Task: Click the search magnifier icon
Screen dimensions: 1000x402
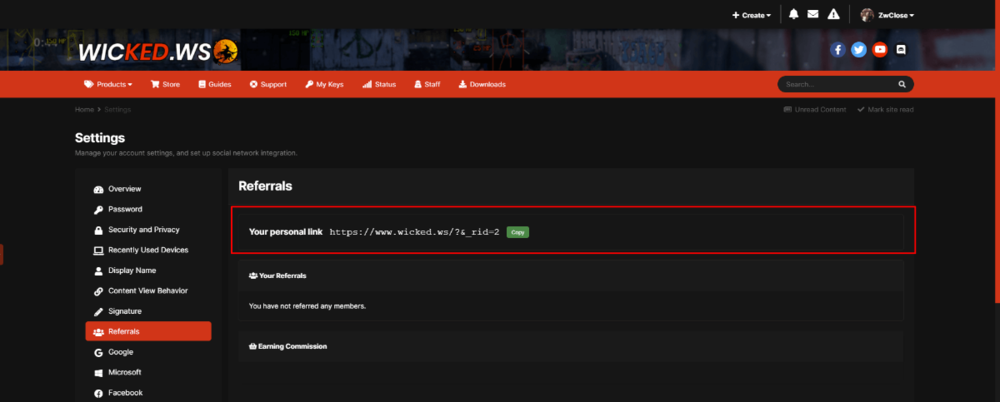Action: (x=902, y=85)
